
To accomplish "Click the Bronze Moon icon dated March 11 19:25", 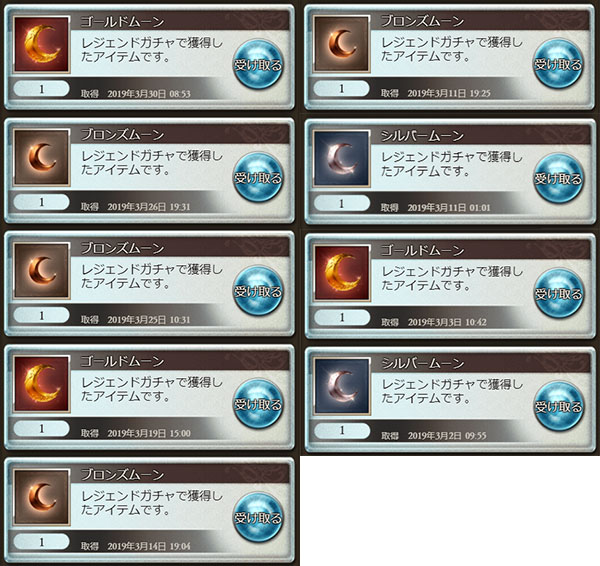I will click(342, 44).
